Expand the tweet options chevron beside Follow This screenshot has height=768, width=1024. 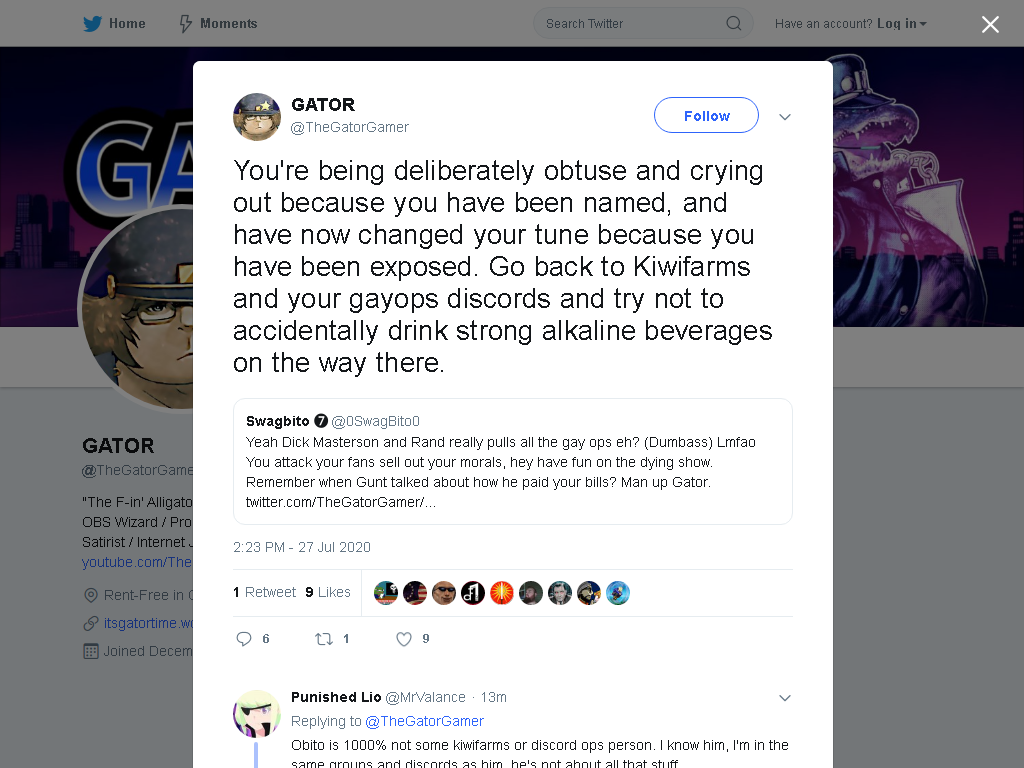[x=785, y=117]
